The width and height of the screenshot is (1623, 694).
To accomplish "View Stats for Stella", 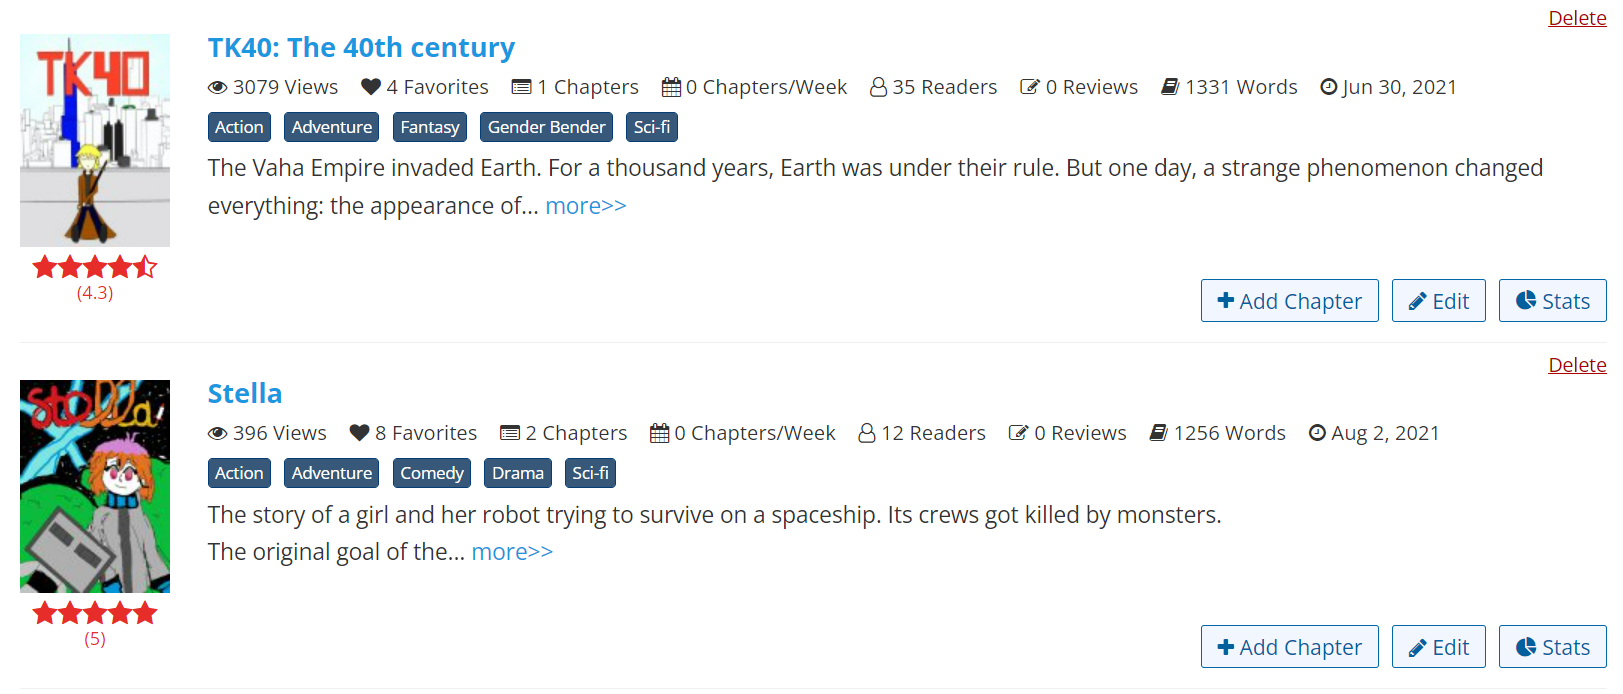I will point(1552,647).
